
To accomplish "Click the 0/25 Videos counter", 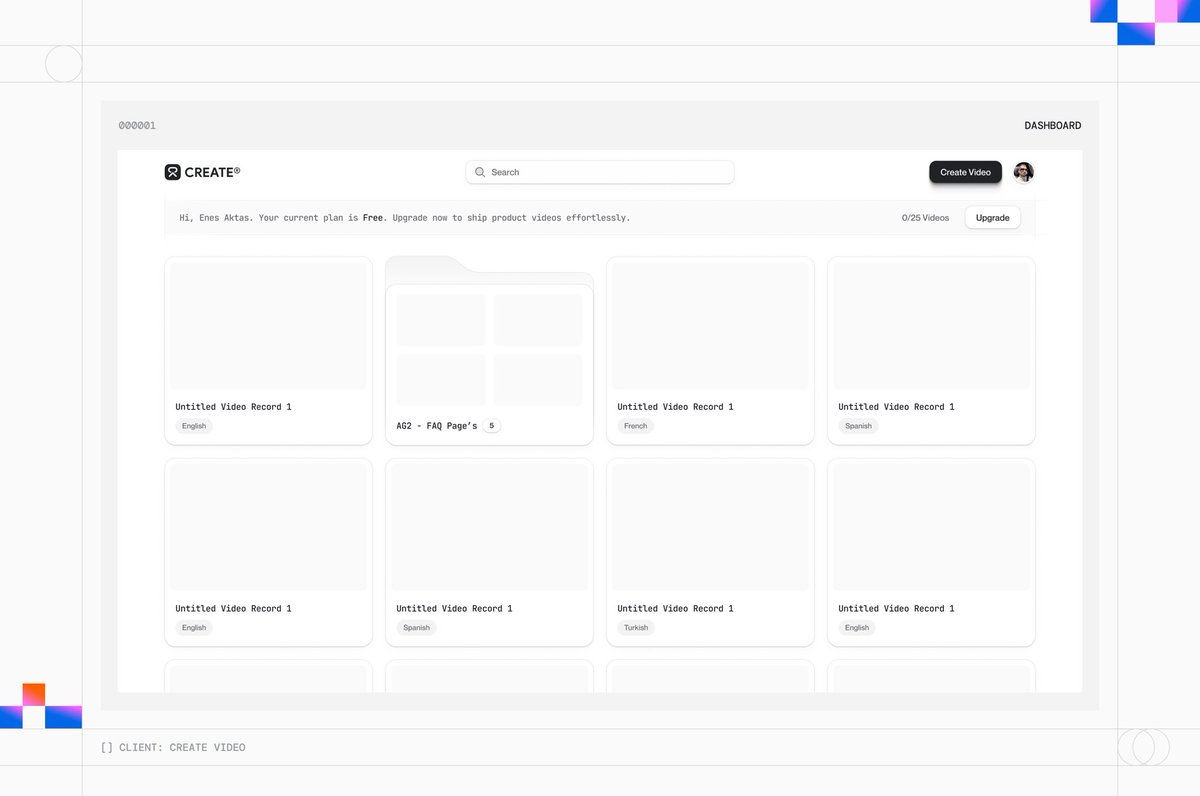I will [925, 217].
